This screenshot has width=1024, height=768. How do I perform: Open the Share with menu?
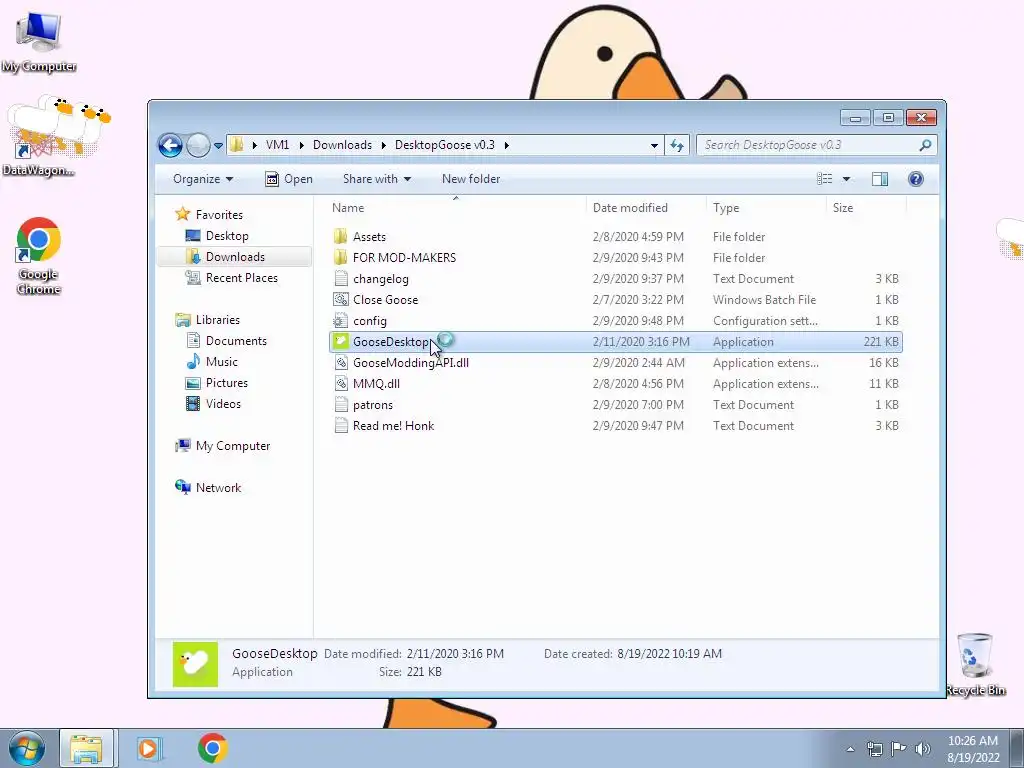377,179
